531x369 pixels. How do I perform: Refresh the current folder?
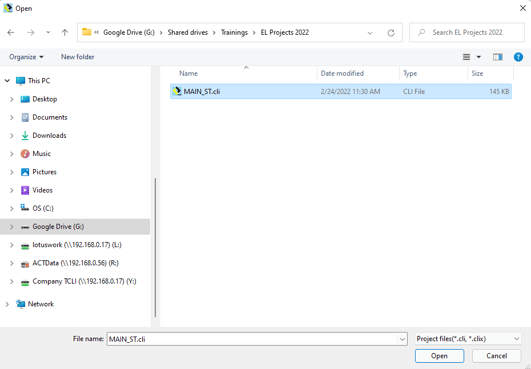[x=391, y=33]
